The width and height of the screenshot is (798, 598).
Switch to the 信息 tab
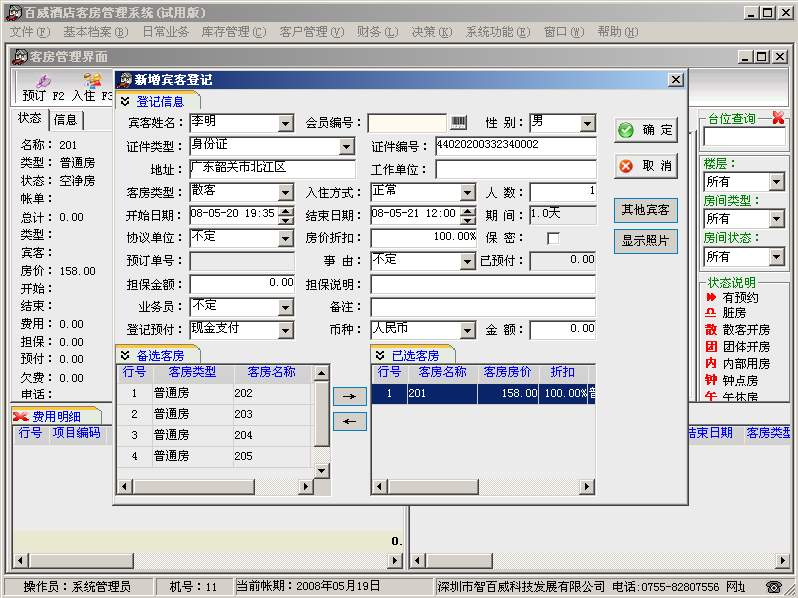pos(66,120)
